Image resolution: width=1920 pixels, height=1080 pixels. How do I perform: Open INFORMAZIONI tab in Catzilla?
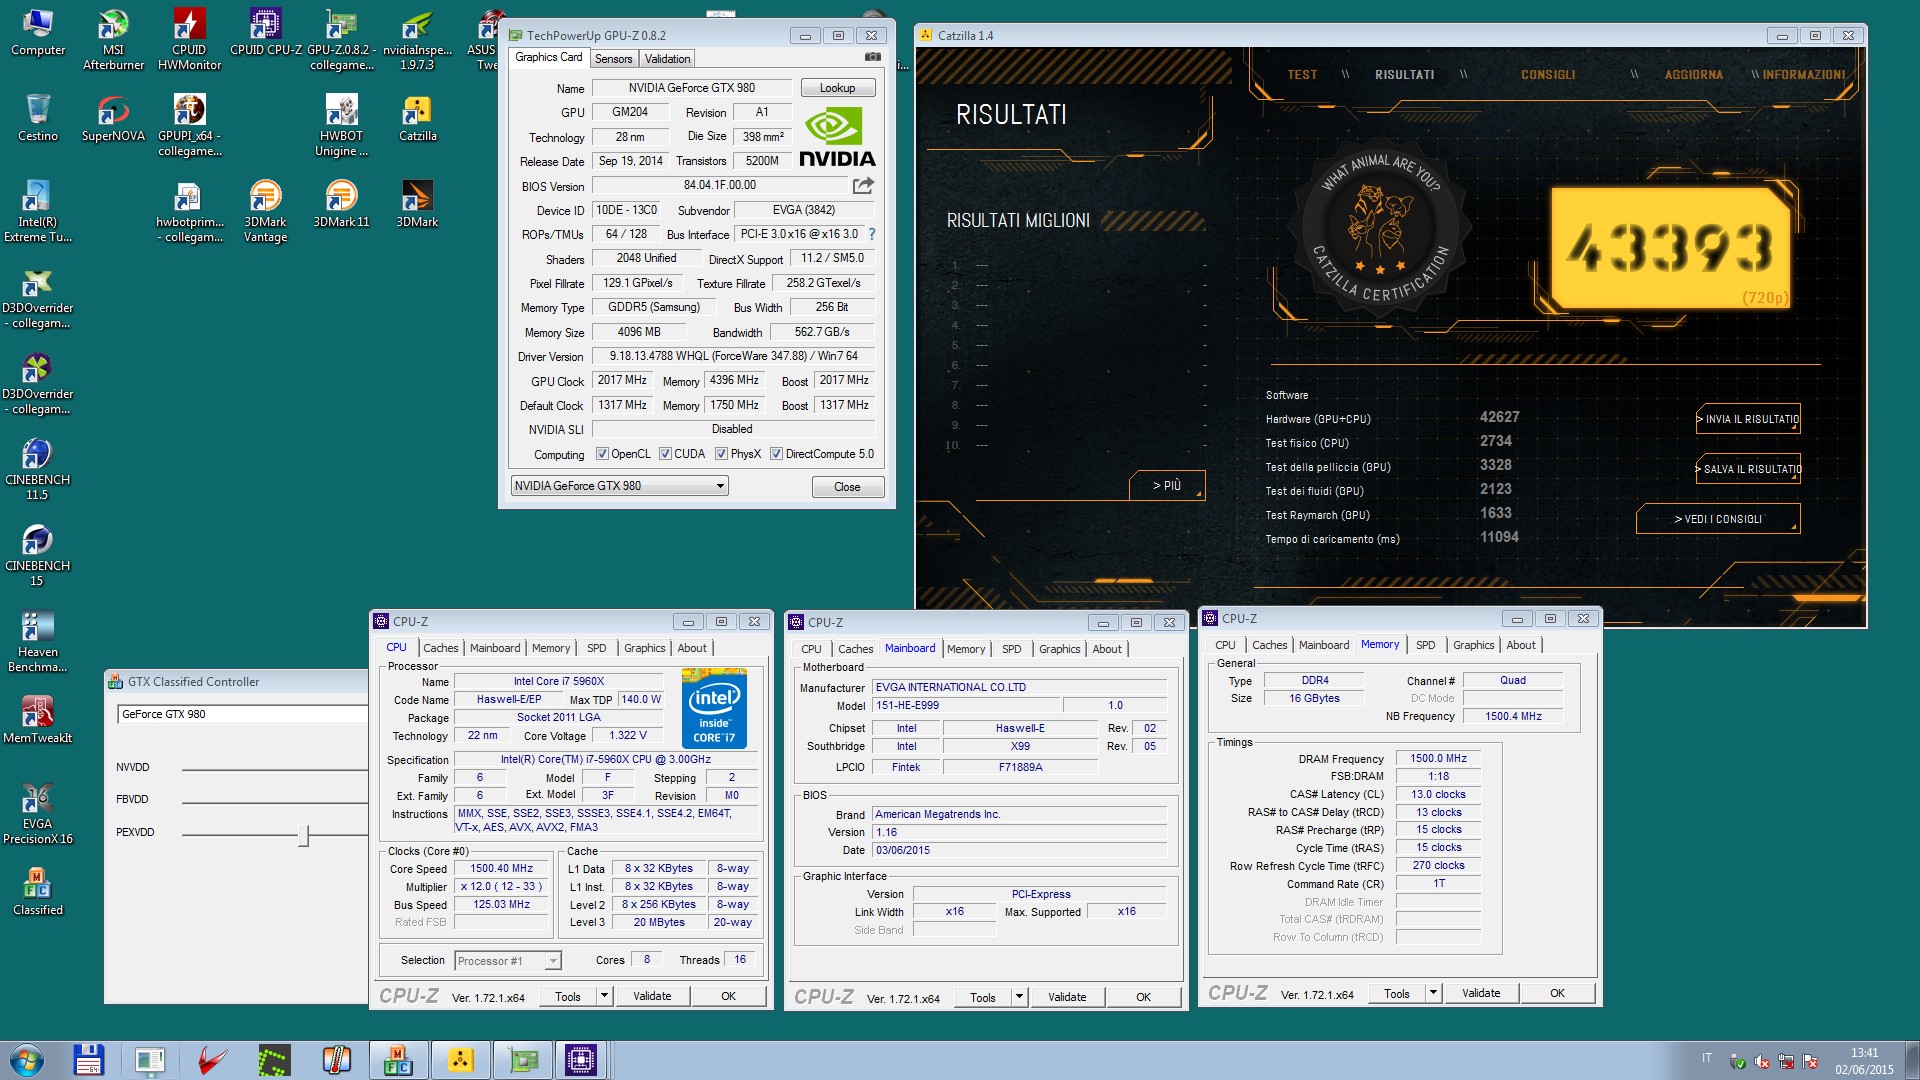[x=1803, y=75]
